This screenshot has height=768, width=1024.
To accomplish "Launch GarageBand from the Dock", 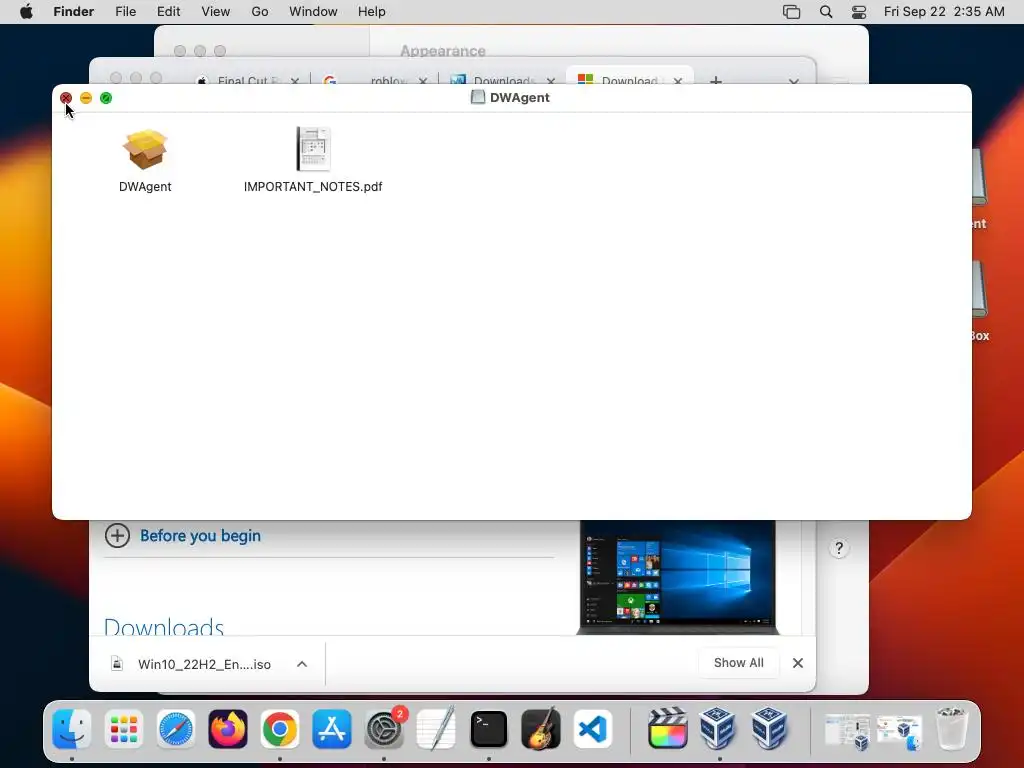I will point(541,728).
